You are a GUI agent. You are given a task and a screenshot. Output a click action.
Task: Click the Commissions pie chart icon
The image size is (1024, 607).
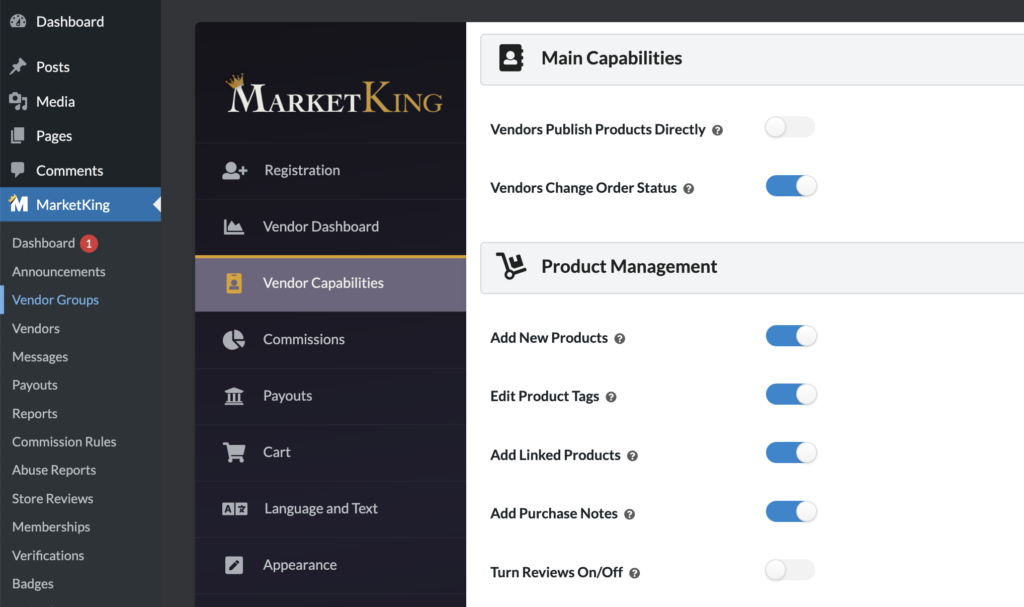click(x=234, y=339)
